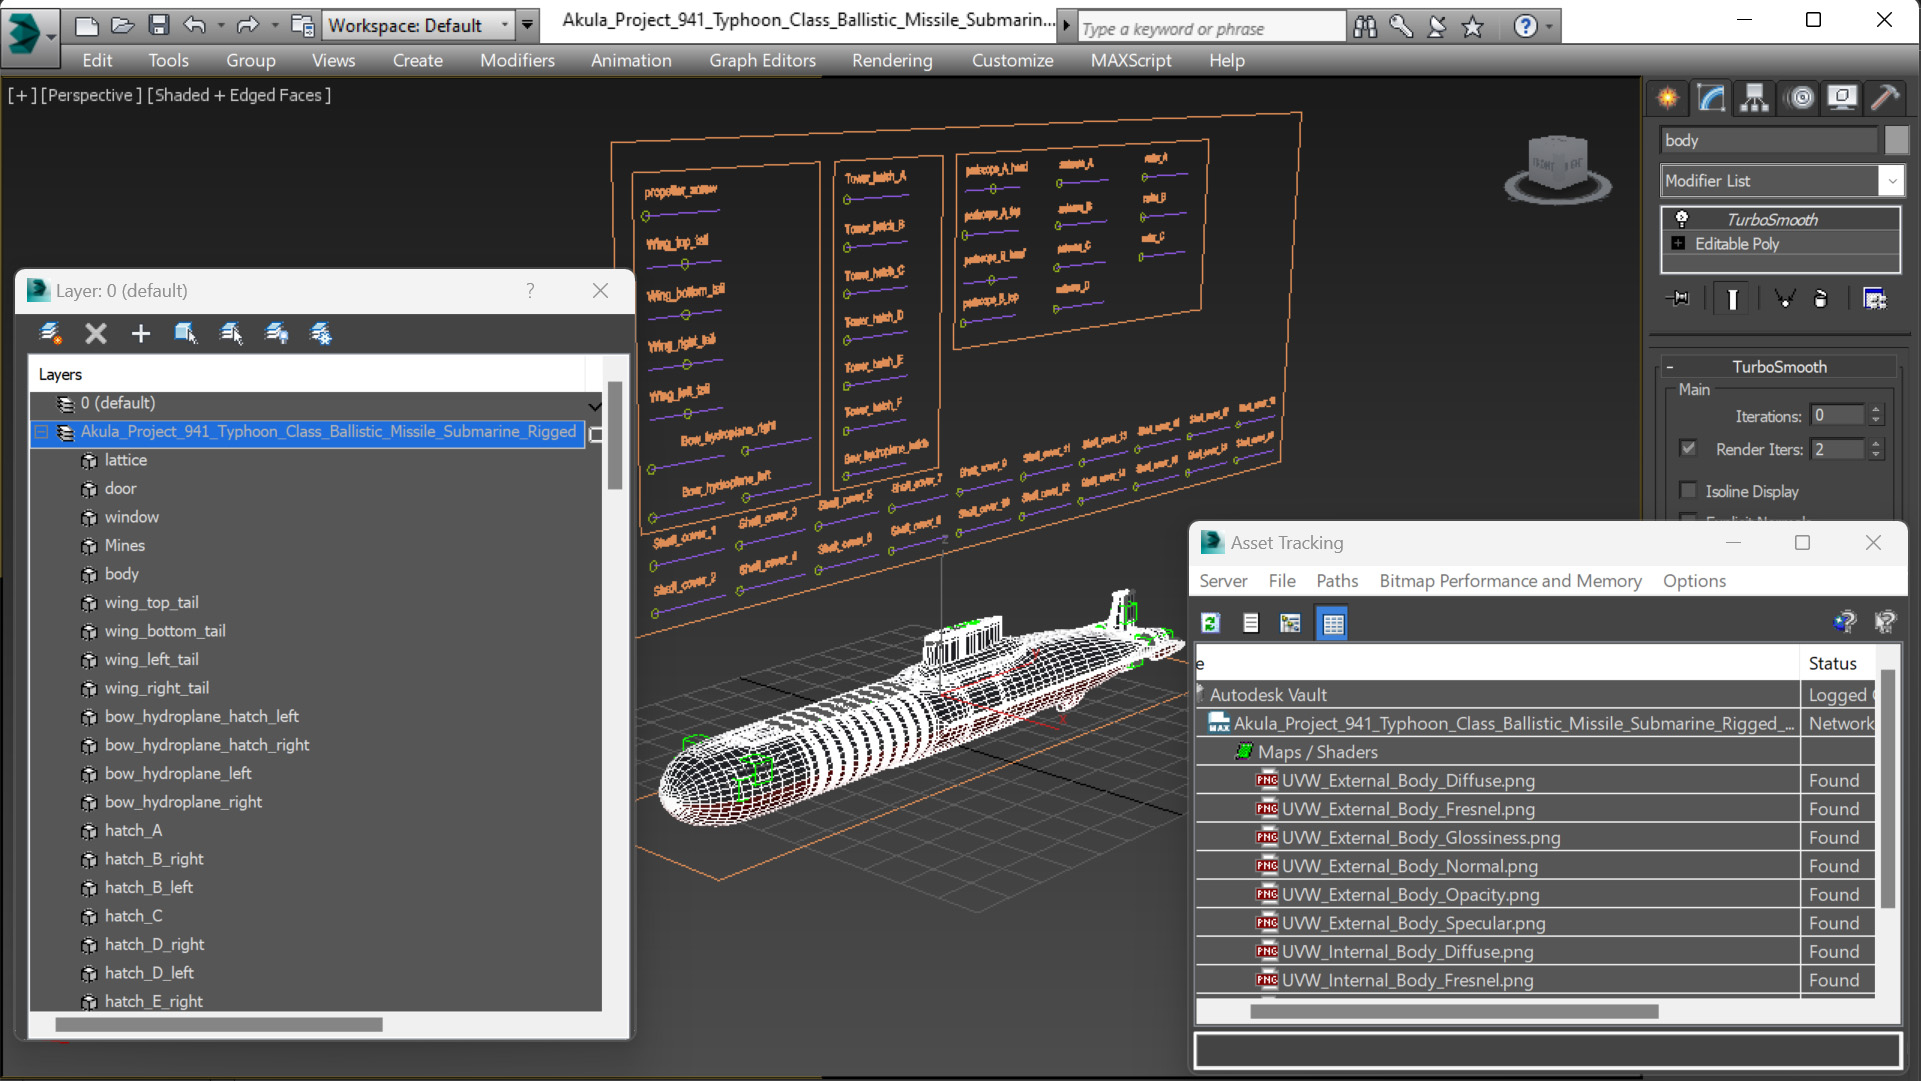Toggle the box beside Akula_Project layer row
The image size is (1921, 1081).
click(596, 434)
